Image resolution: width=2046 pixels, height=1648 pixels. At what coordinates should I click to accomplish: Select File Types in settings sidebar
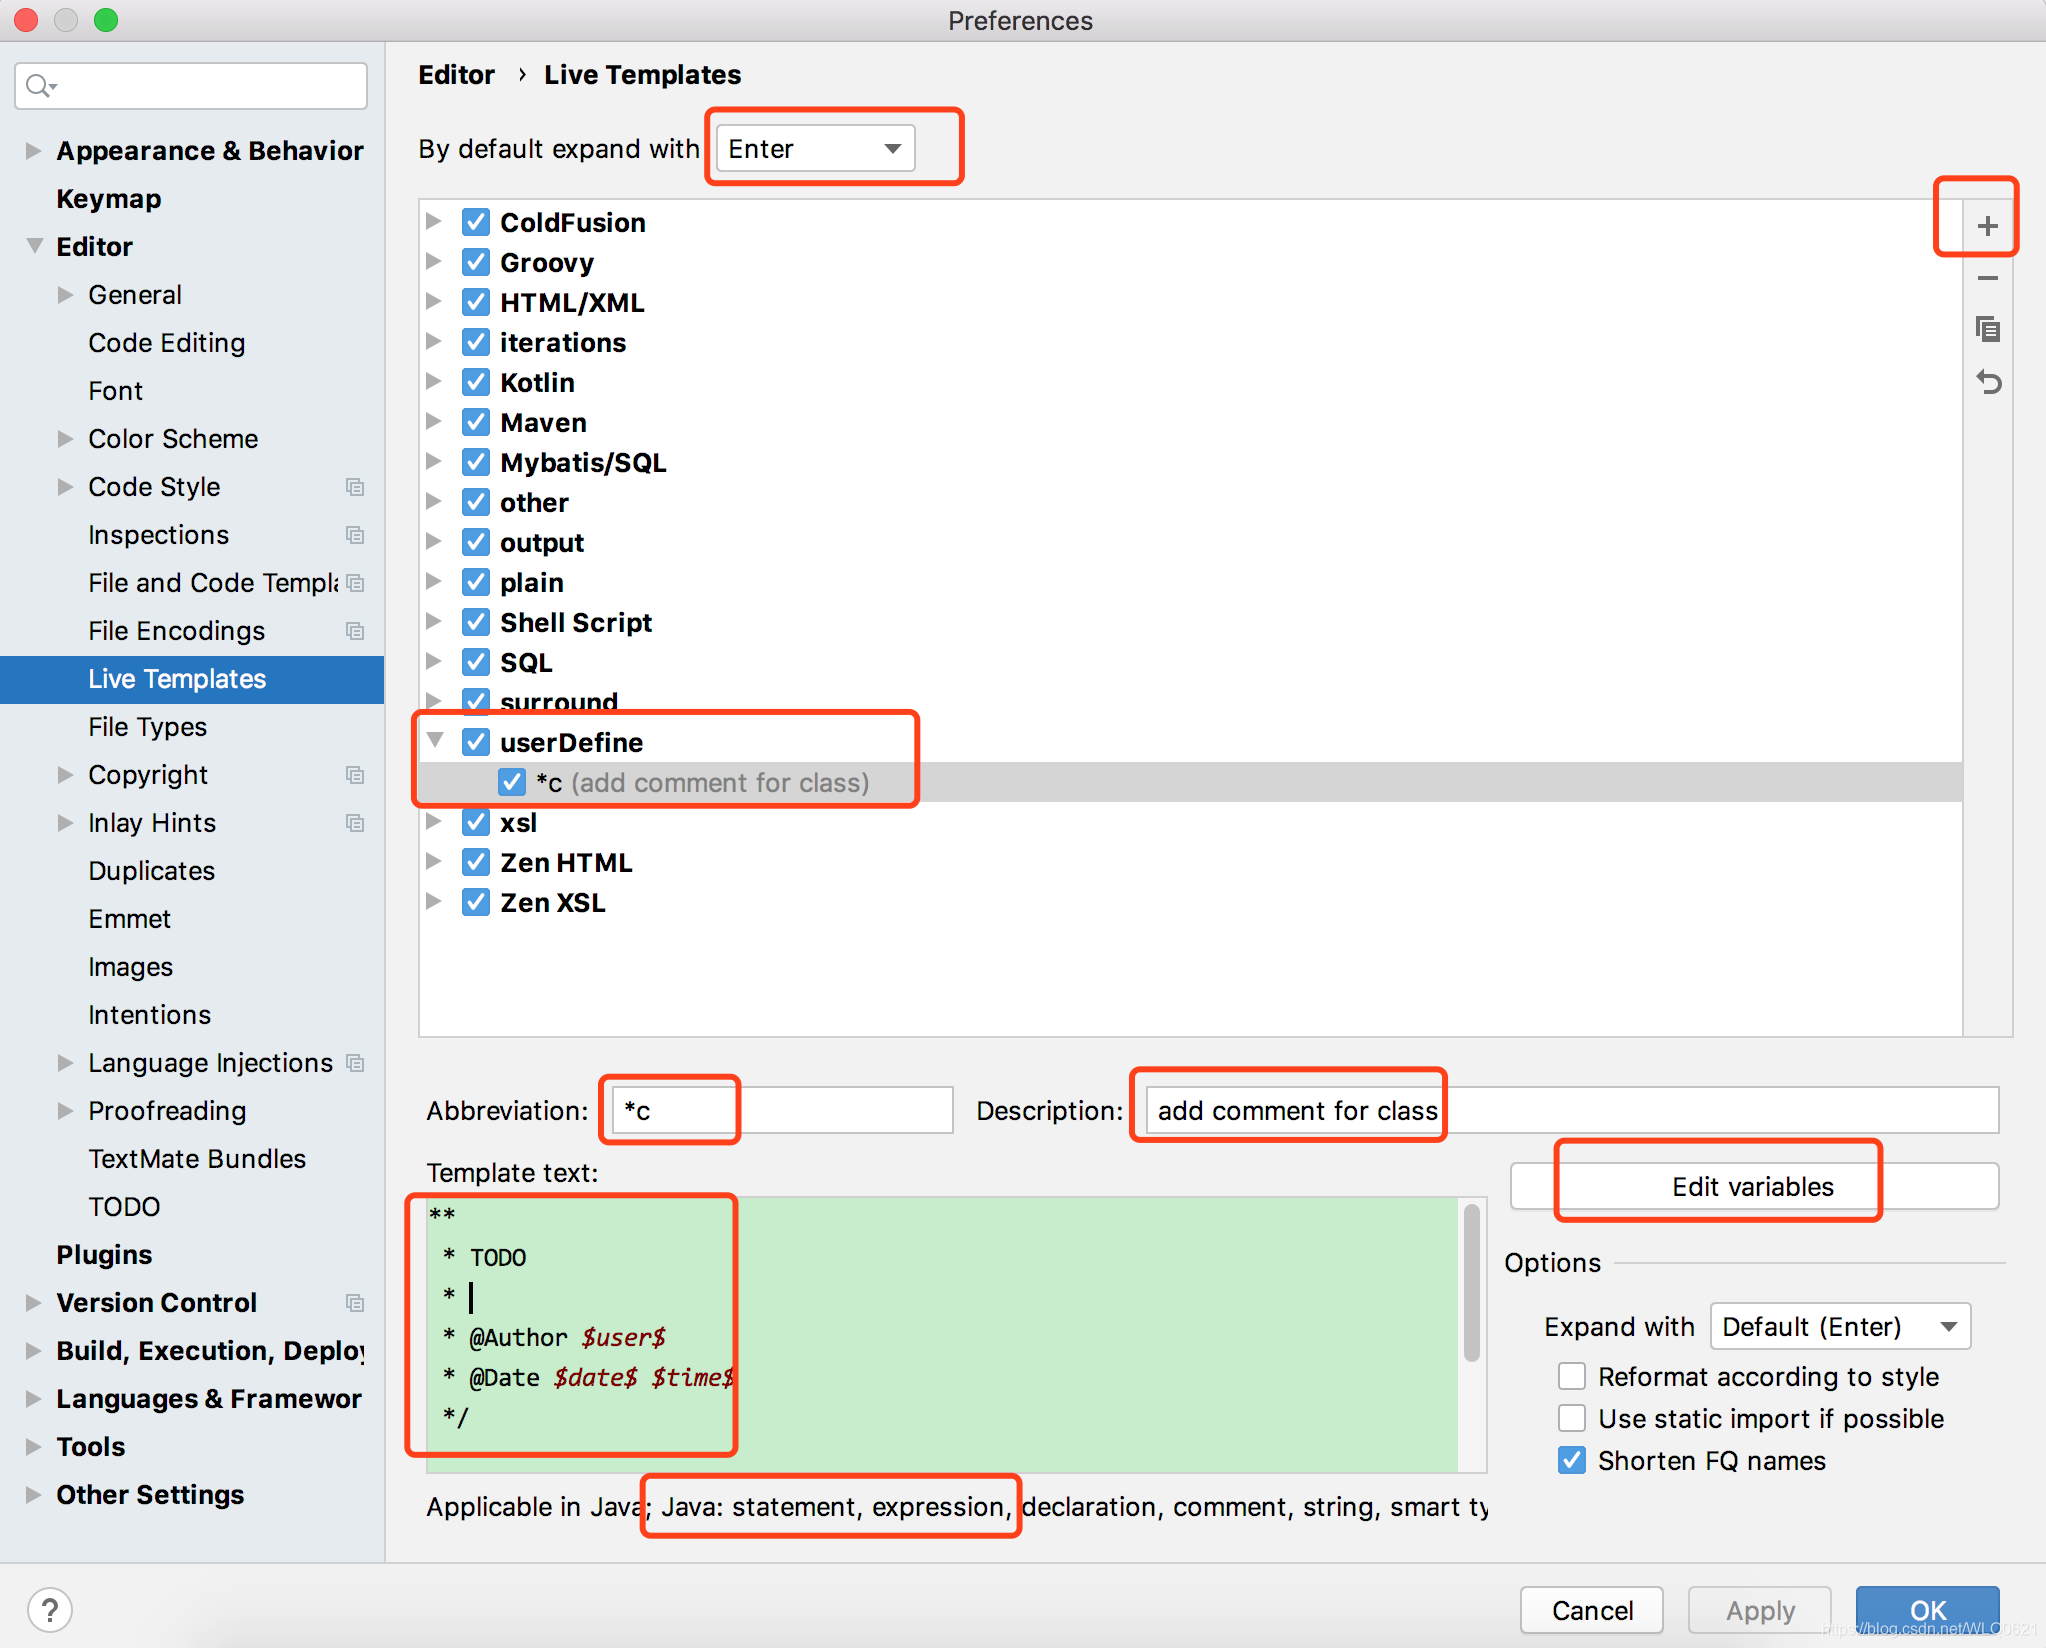(147, 727)
